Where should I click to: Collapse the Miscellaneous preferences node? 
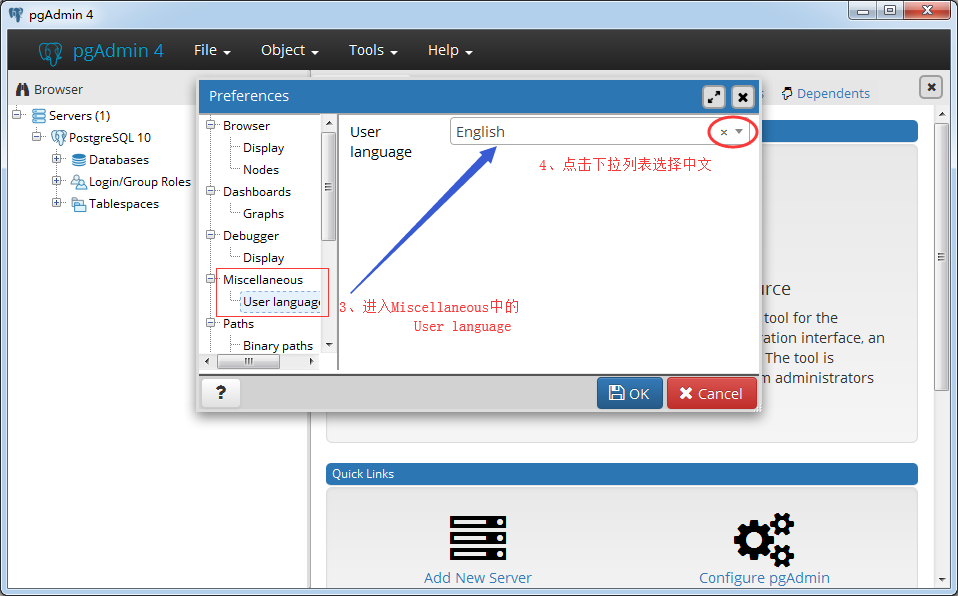[x=211, y=279]
